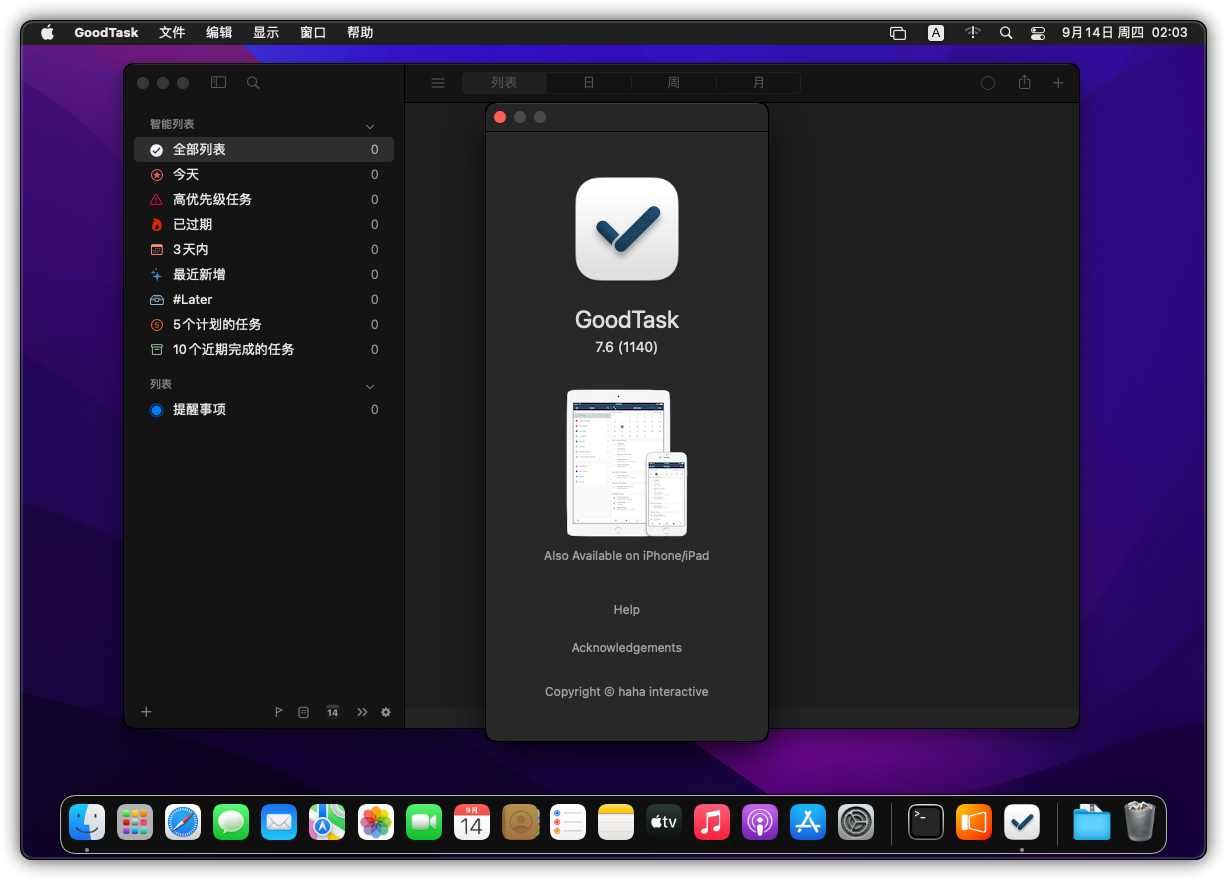
Task: Click the flag icon in sidebar footer
Action: (x=278, y=712)
